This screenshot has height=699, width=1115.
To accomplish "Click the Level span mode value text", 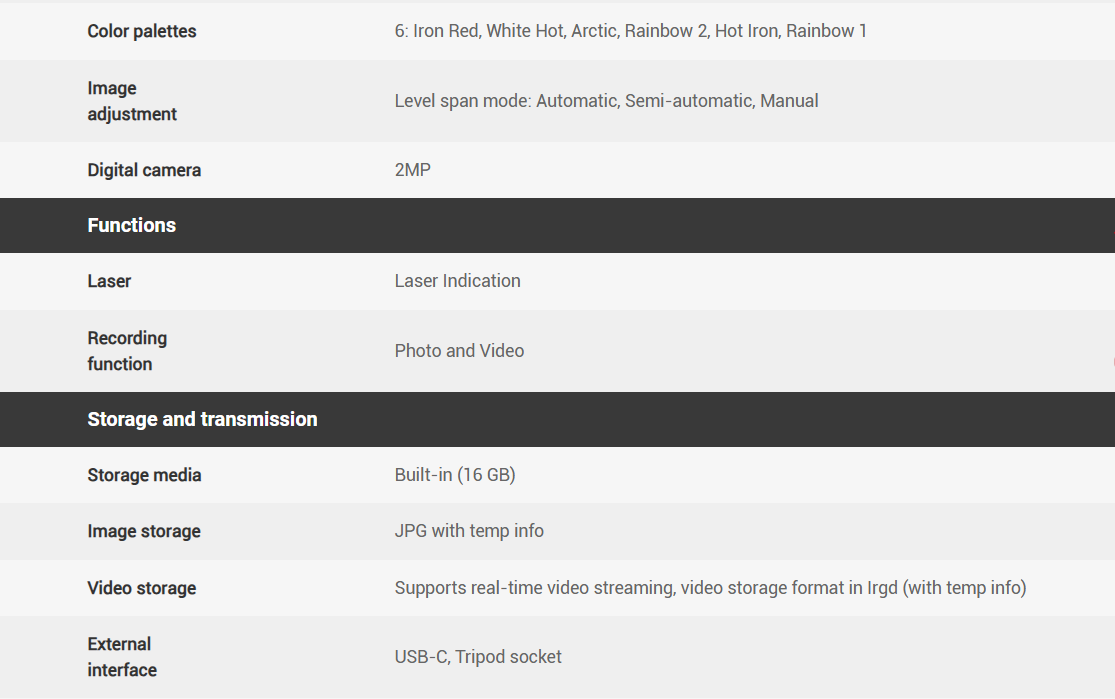I will tap(606, 101).
